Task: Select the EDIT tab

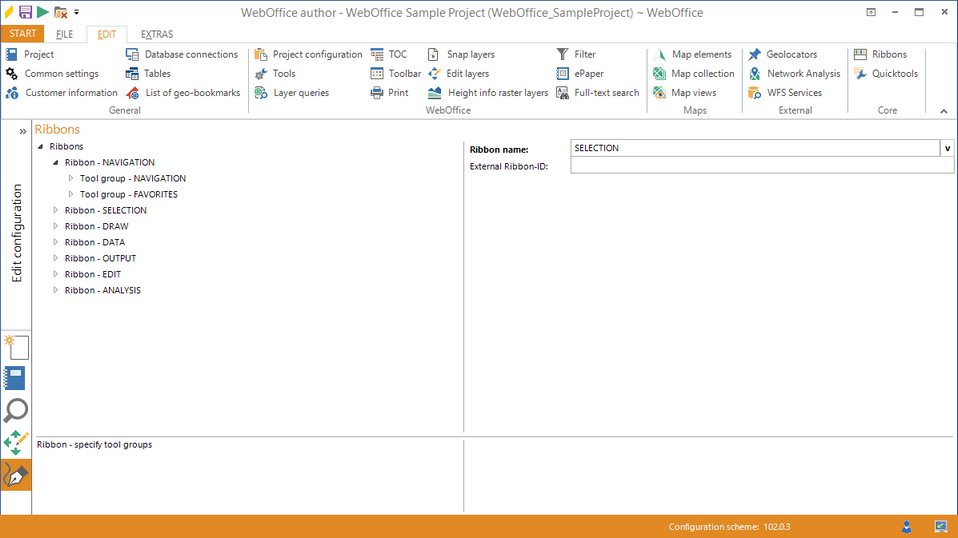Action: [106, 34]
